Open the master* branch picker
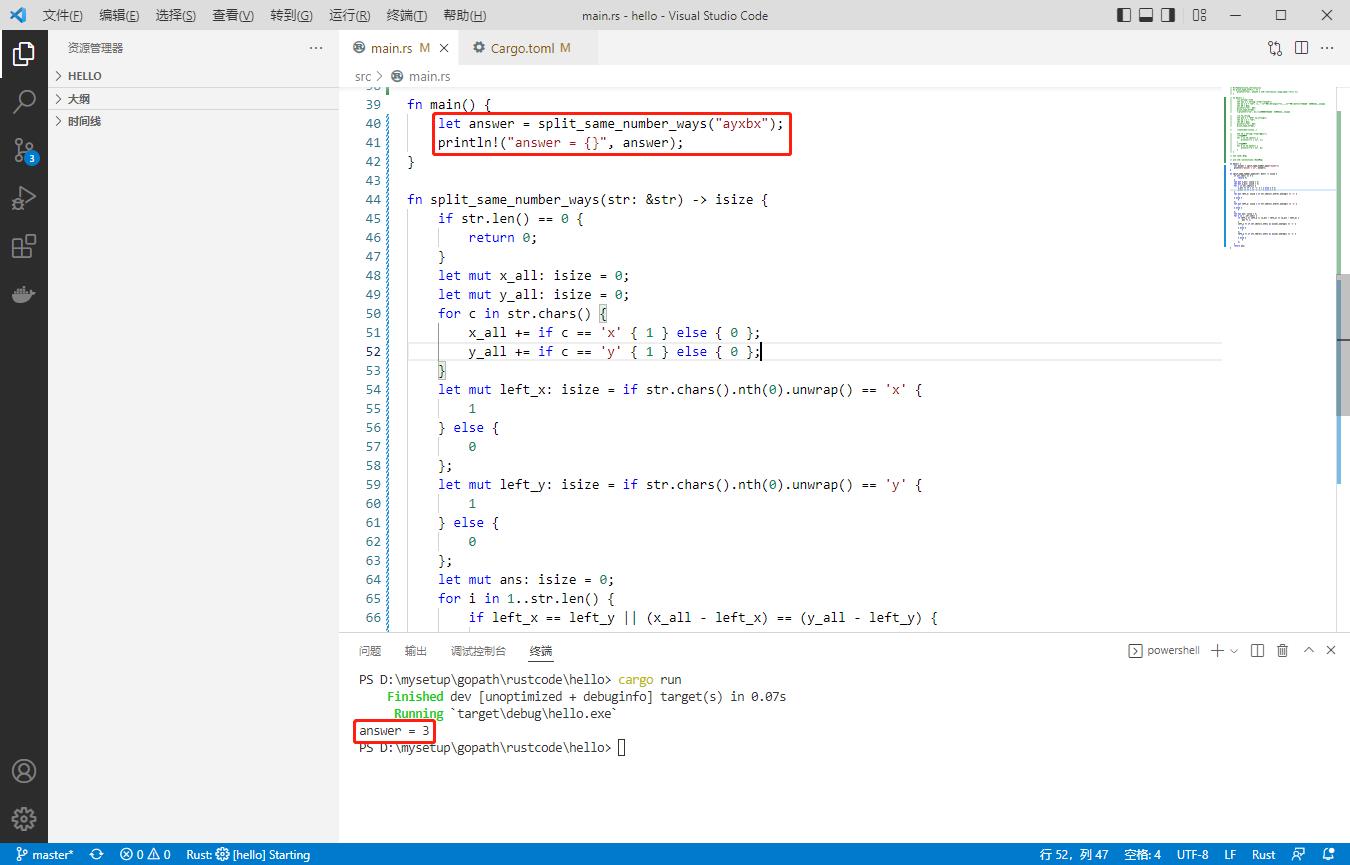 [x=45, y=855]
